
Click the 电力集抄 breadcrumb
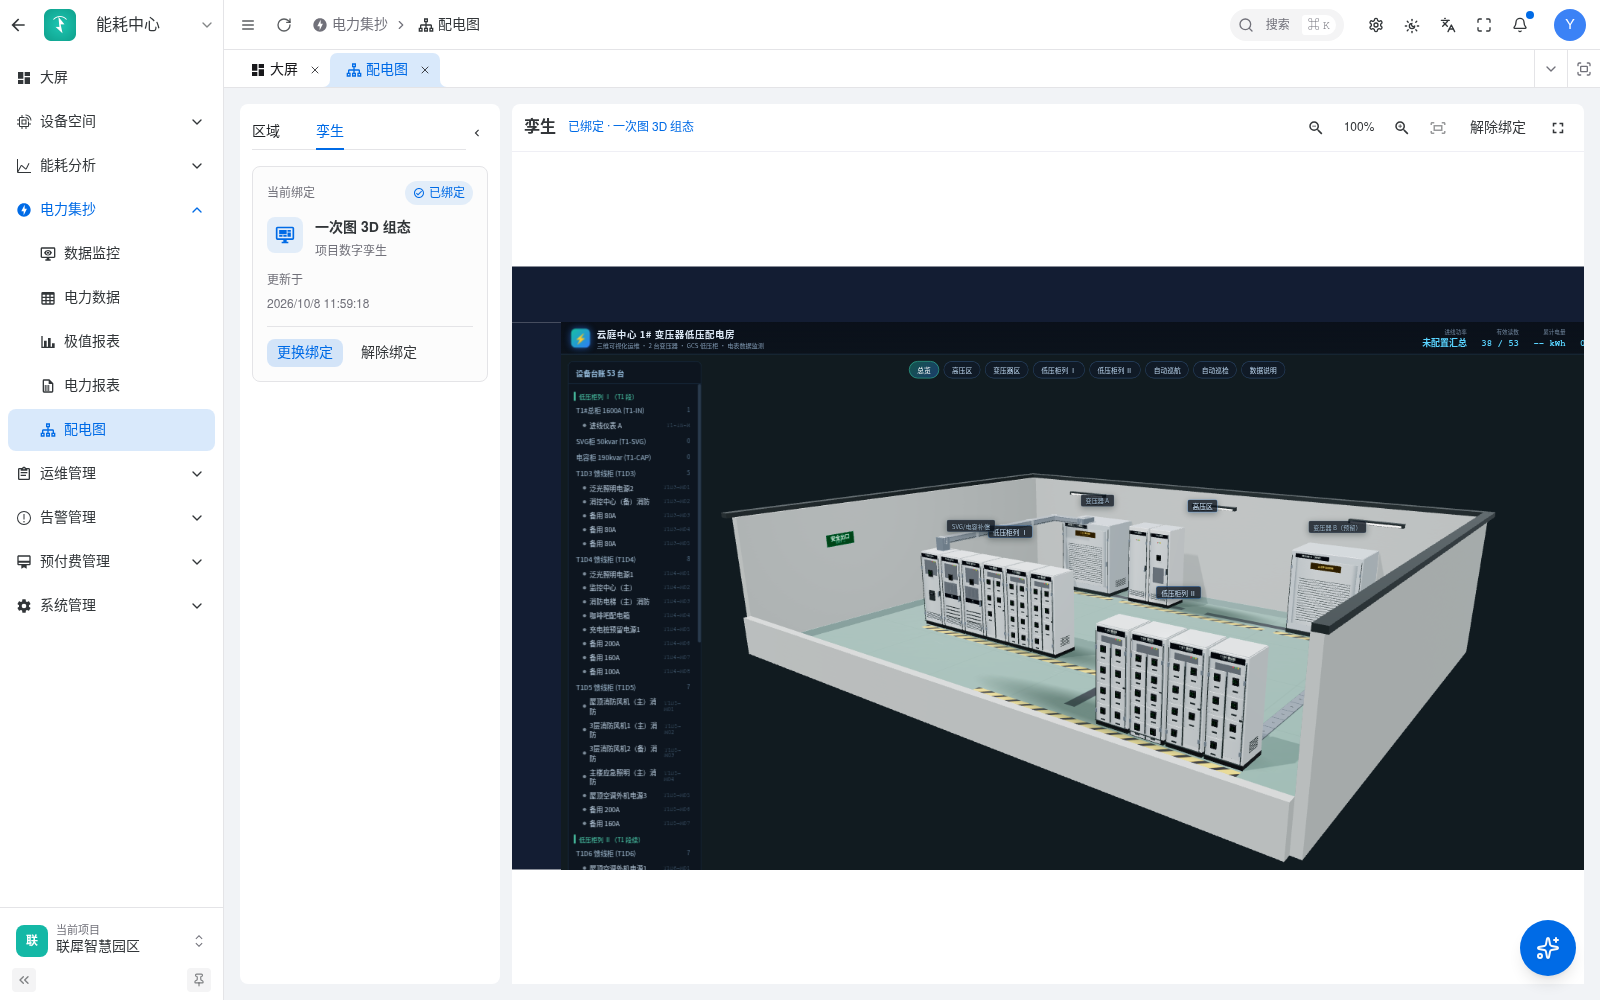tap(350, 25)
